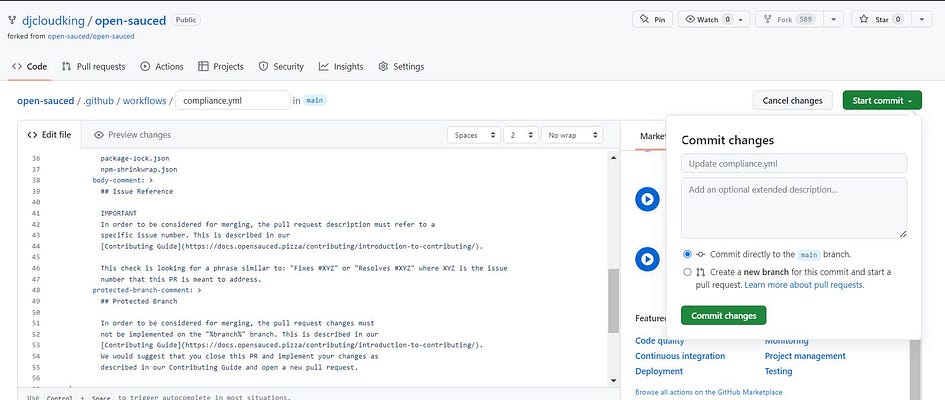Screen dimensions: 945x400
Task: Click the main branch label
Action: point(315,101)
